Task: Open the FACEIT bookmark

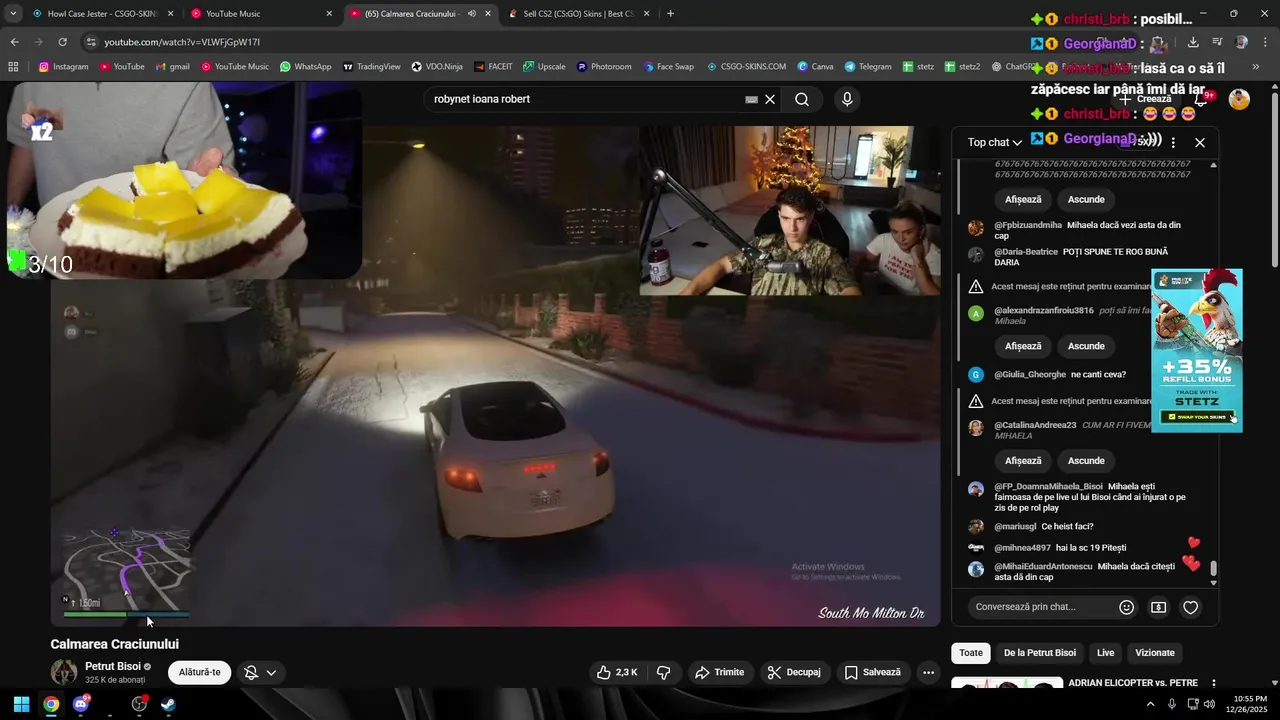Action: click(x=493, y=67)
